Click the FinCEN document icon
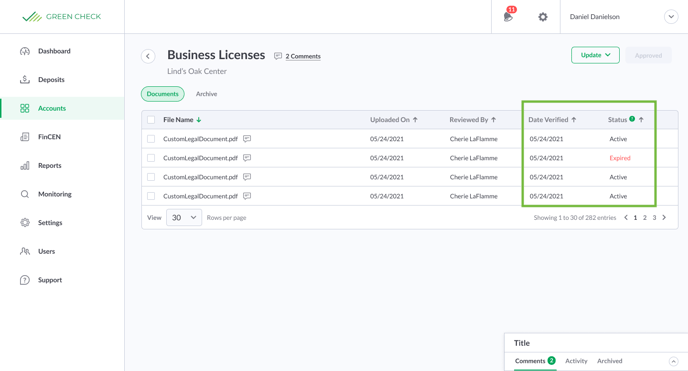 point(25,137)
